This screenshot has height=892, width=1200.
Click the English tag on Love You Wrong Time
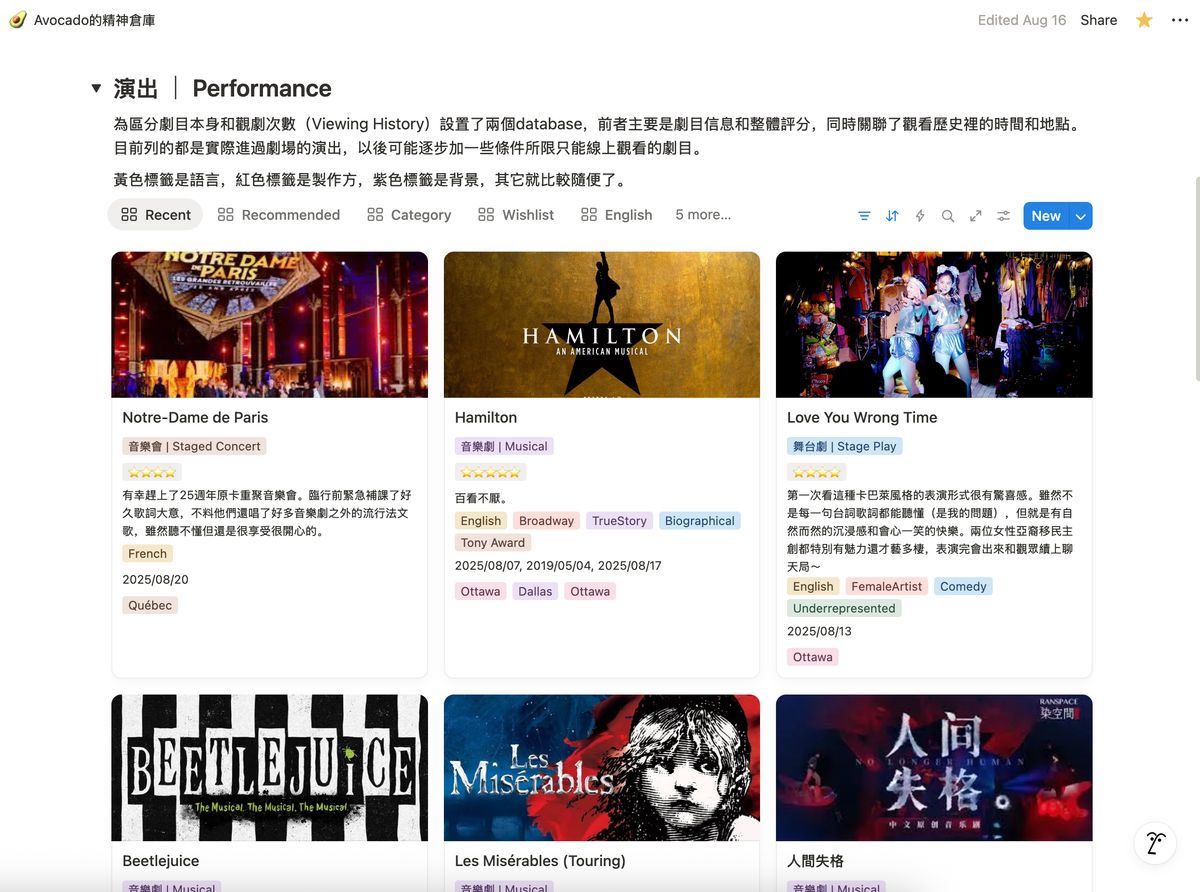click(x=813, y=586)
